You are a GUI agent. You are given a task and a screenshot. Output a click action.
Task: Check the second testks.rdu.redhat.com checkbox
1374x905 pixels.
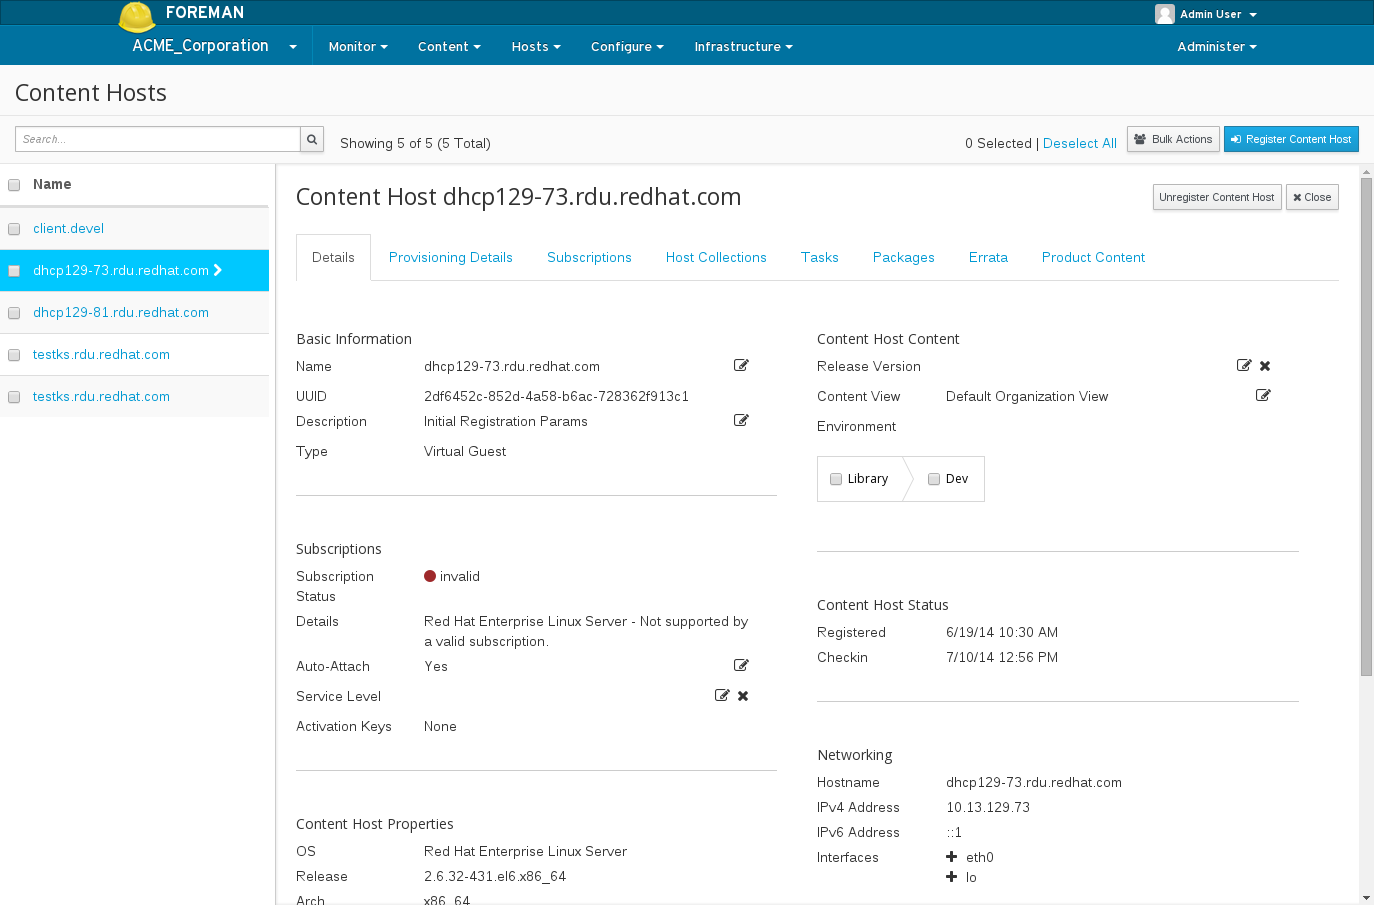coord(14,397)
